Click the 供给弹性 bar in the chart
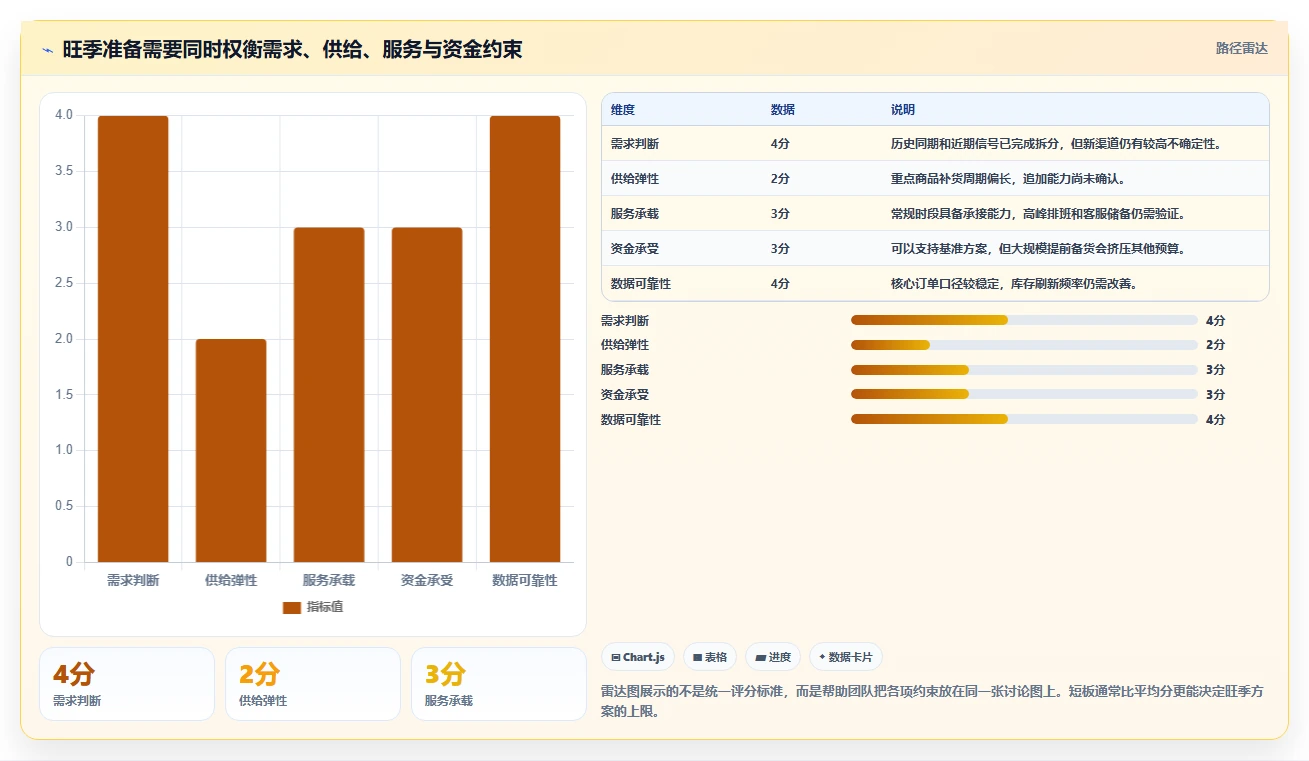This screenshot has height=761, width=1309. point(231,451)
